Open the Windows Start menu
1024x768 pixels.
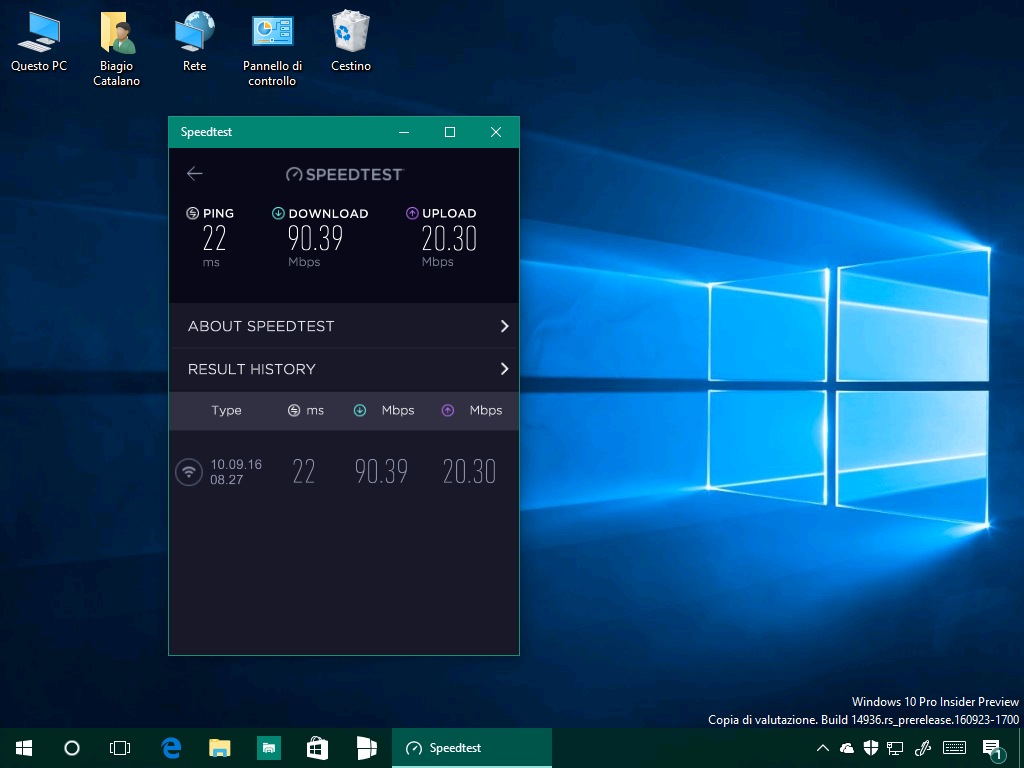(x=24, y=748)
